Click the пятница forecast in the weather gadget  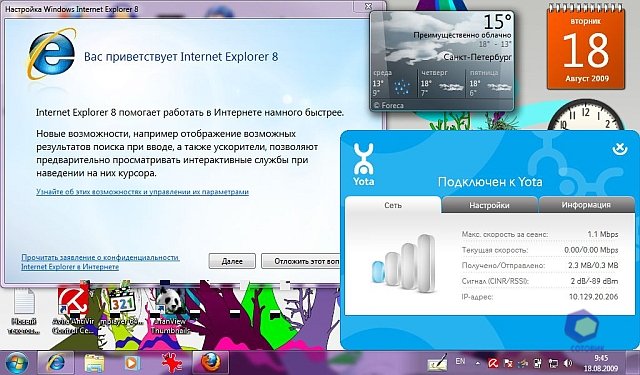click(x=490, y=83)
